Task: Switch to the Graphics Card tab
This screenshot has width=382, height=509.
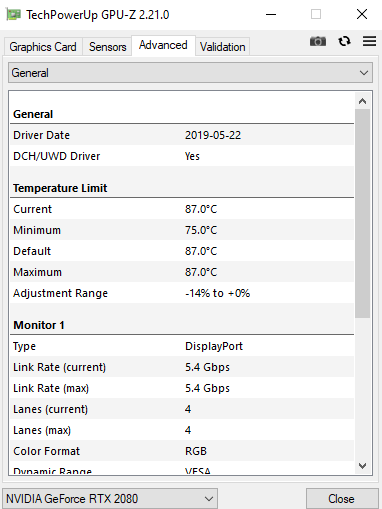Action: tap(43, 47)
